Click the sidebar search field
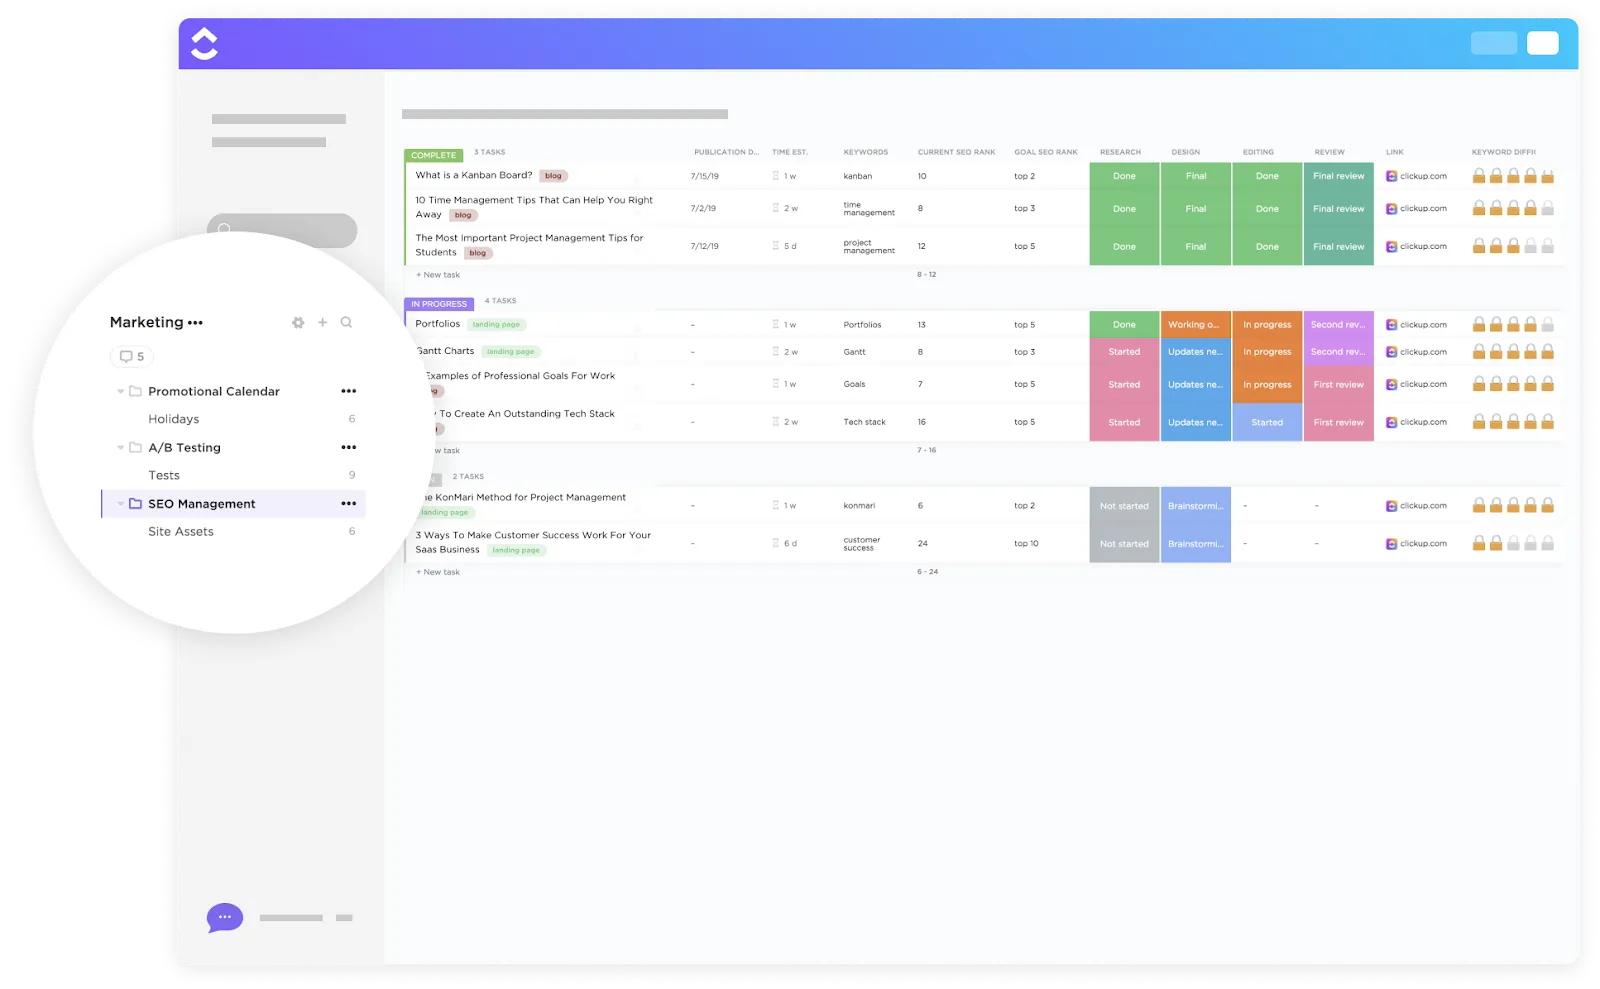This screenshot has width=1600, height=989. pos(282,229)
